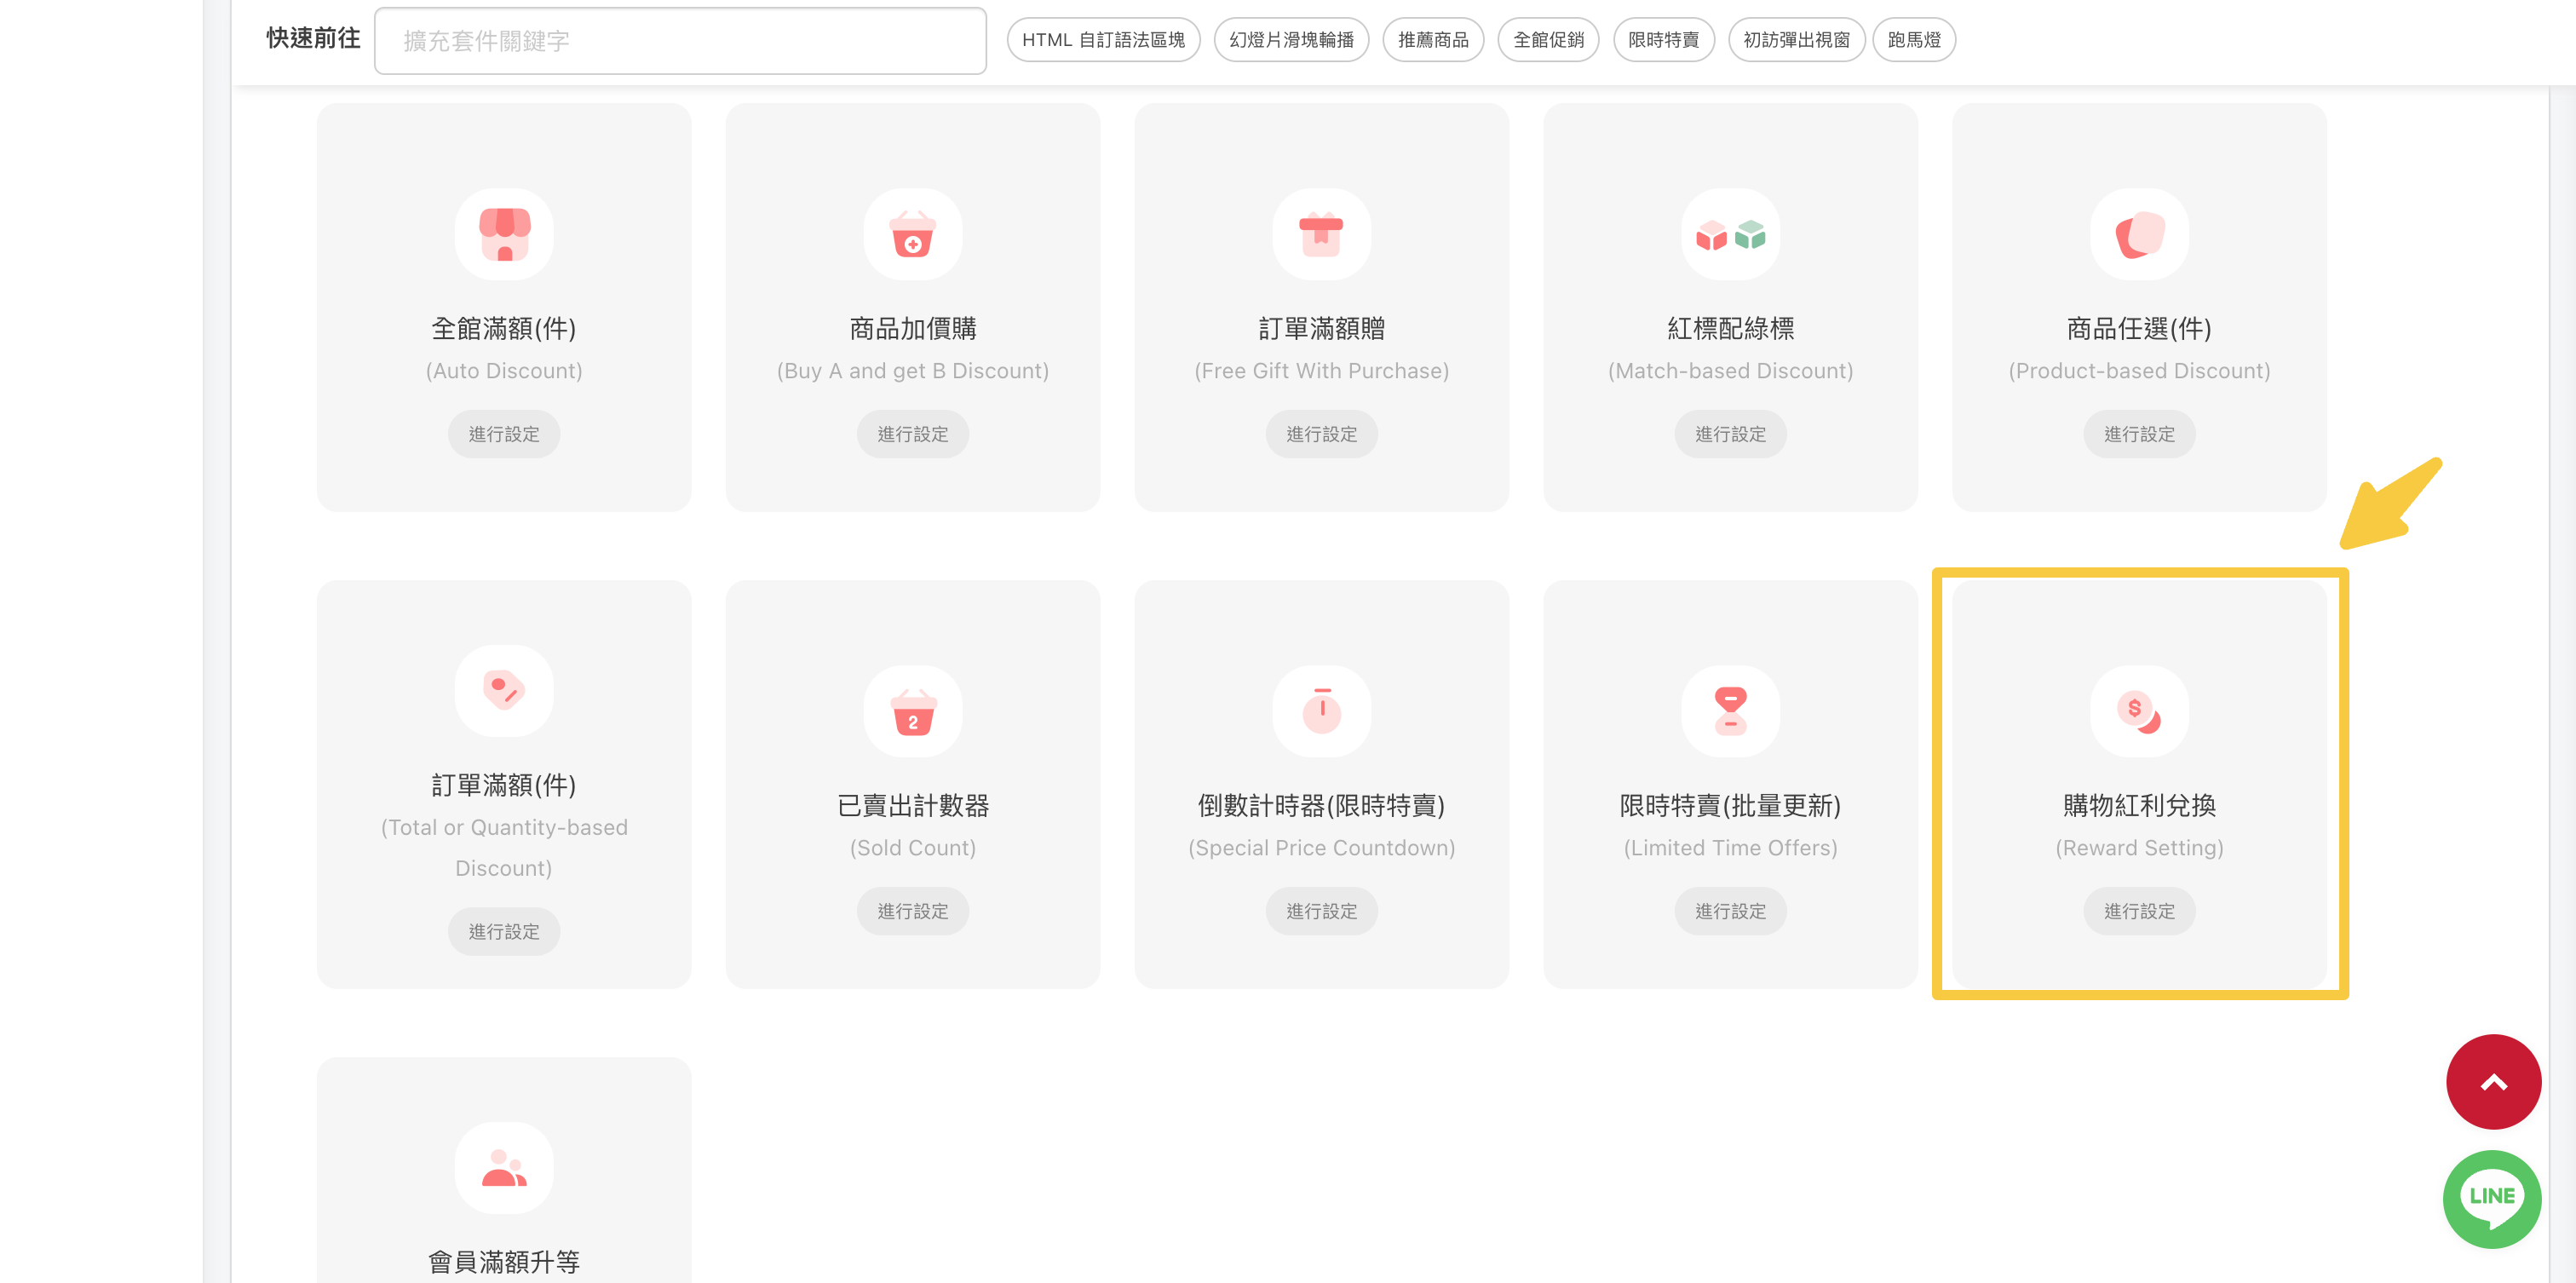
Task: Click the 初訪彈出視窗 quick tag
Action: click(x=1796, y=40)
